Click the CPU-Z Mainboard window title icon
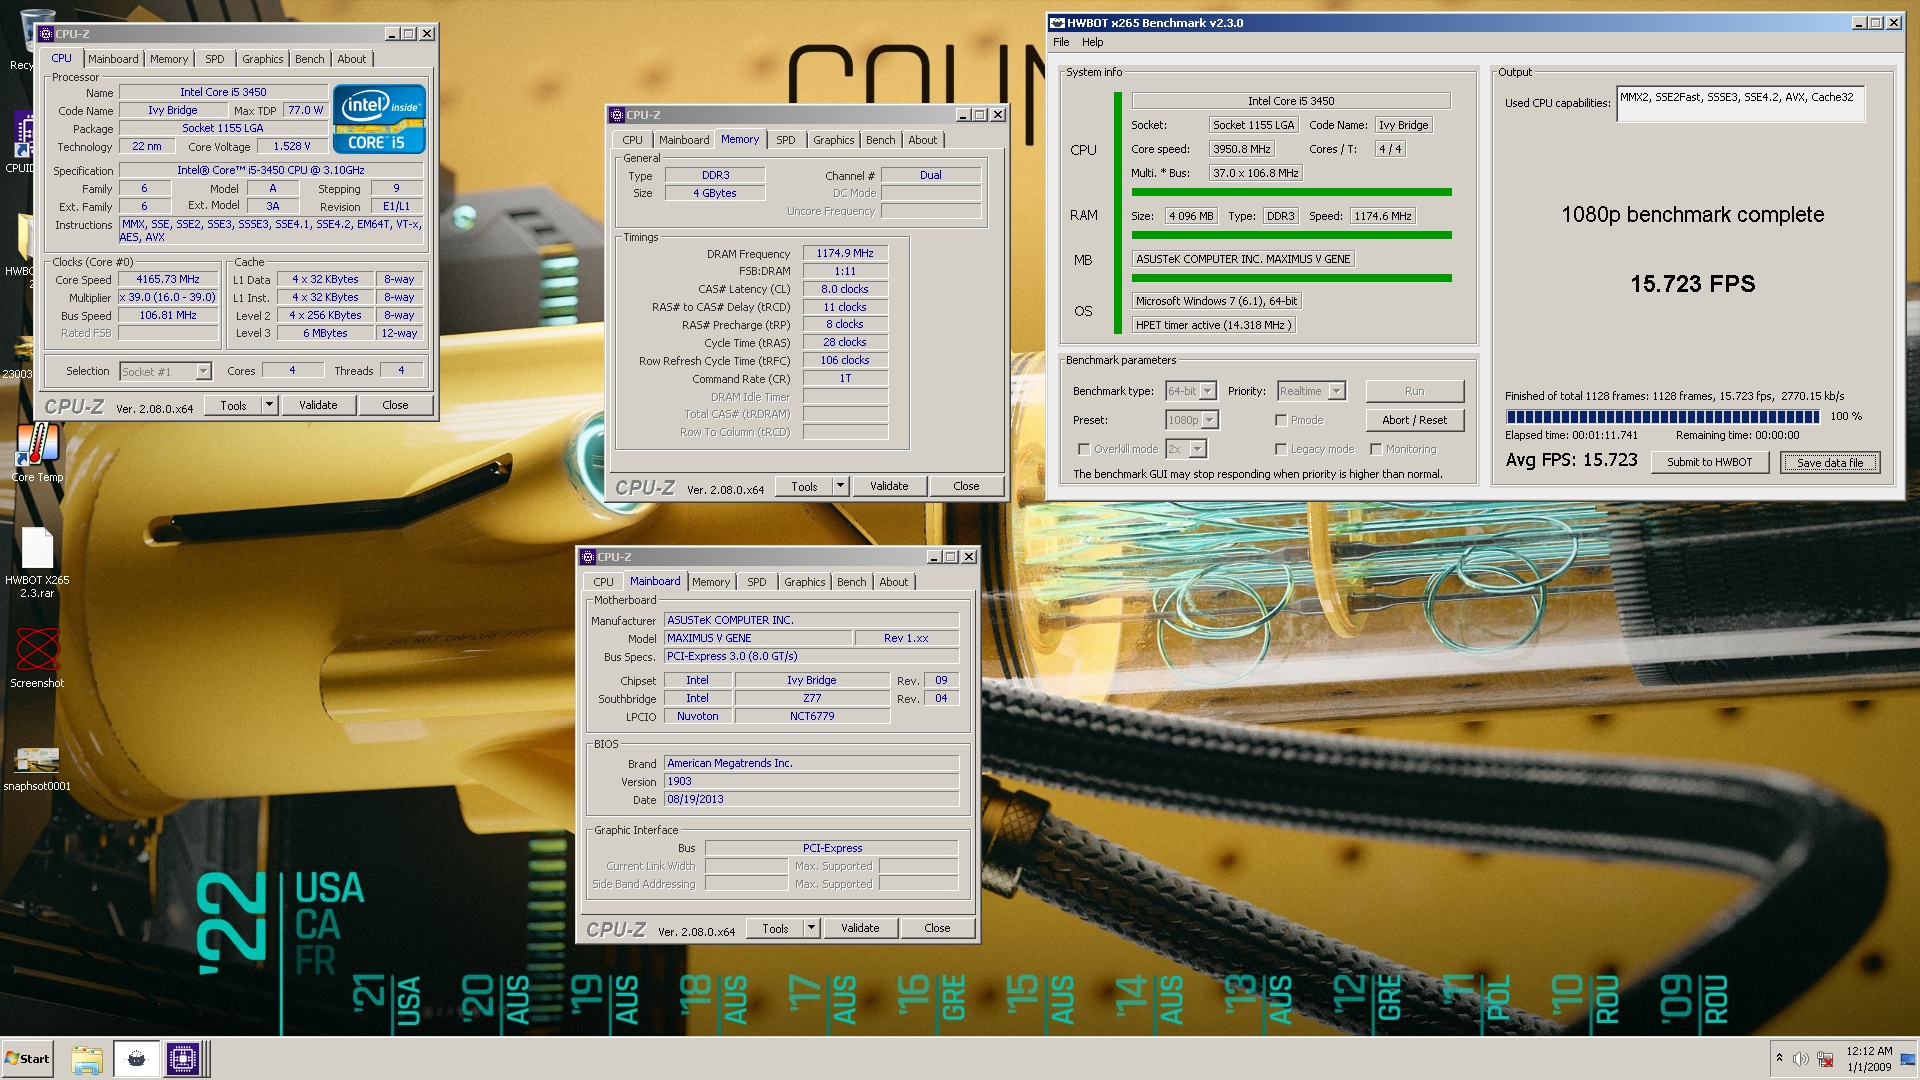The width and height of the screenshot is (1920, 1080). pos(588,557)
